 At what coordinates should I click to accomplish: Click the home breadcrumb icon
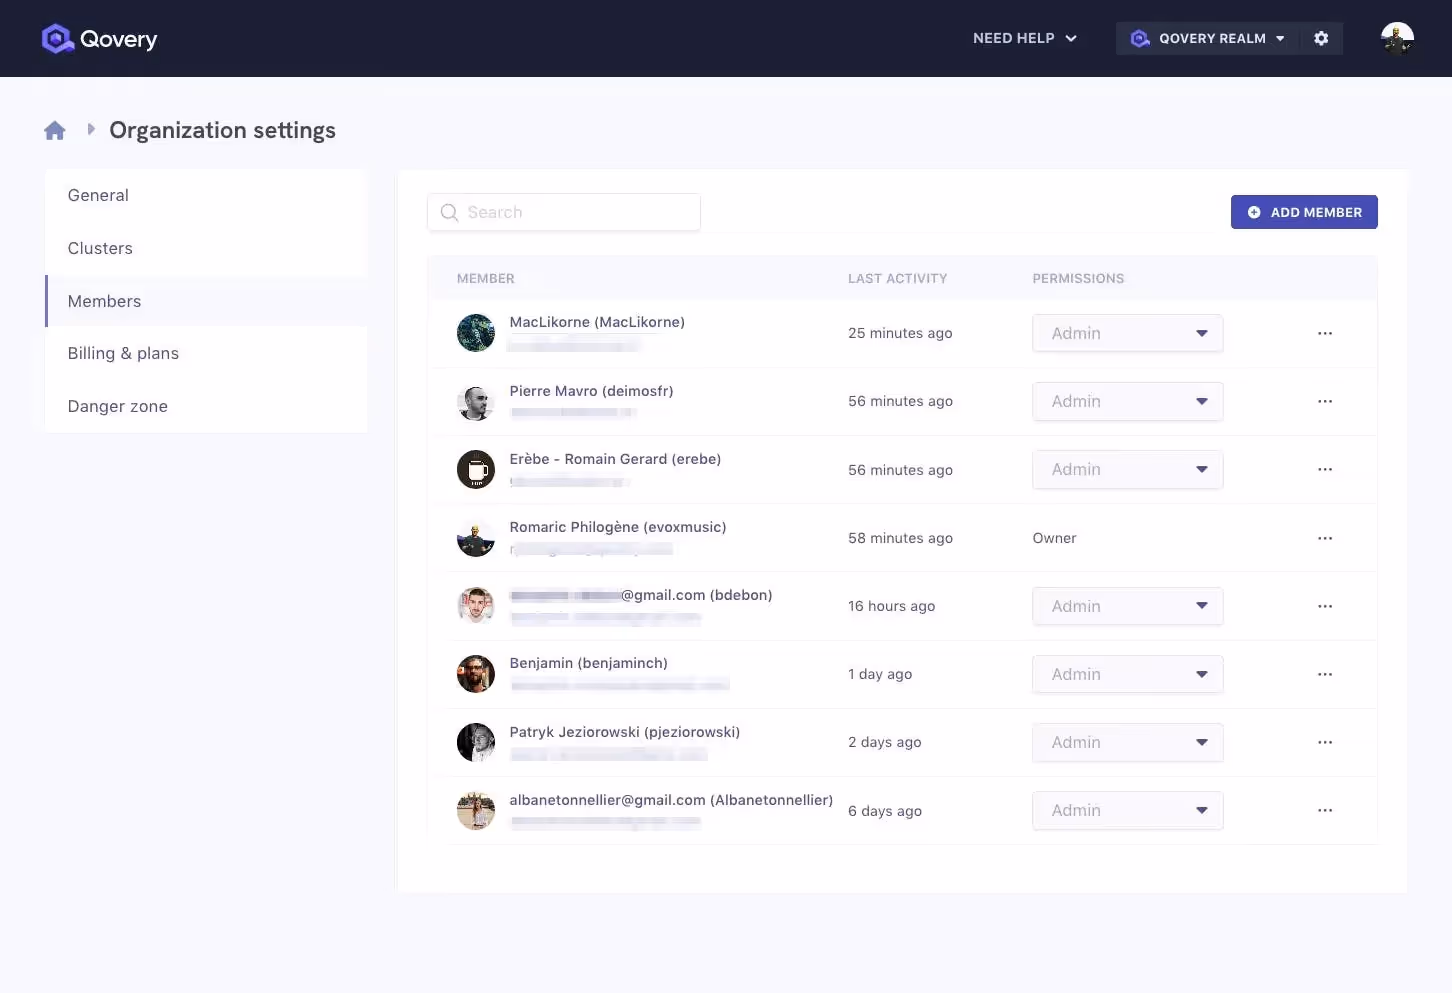point(54,129)
